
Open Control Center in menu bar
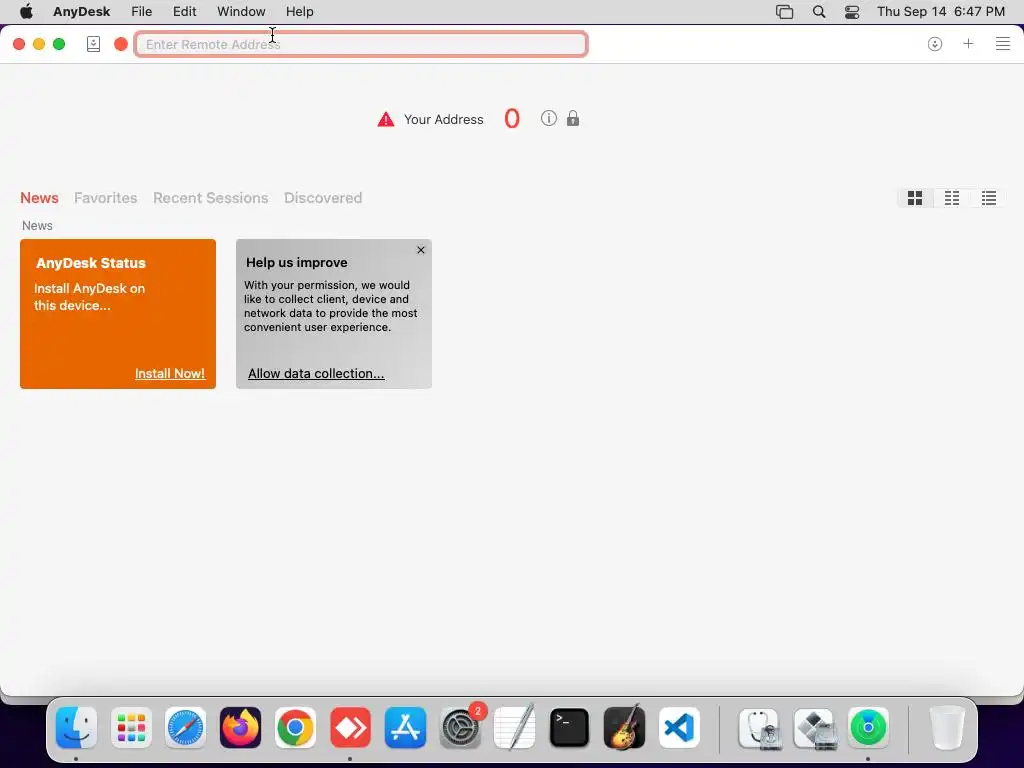pos(852,12)
